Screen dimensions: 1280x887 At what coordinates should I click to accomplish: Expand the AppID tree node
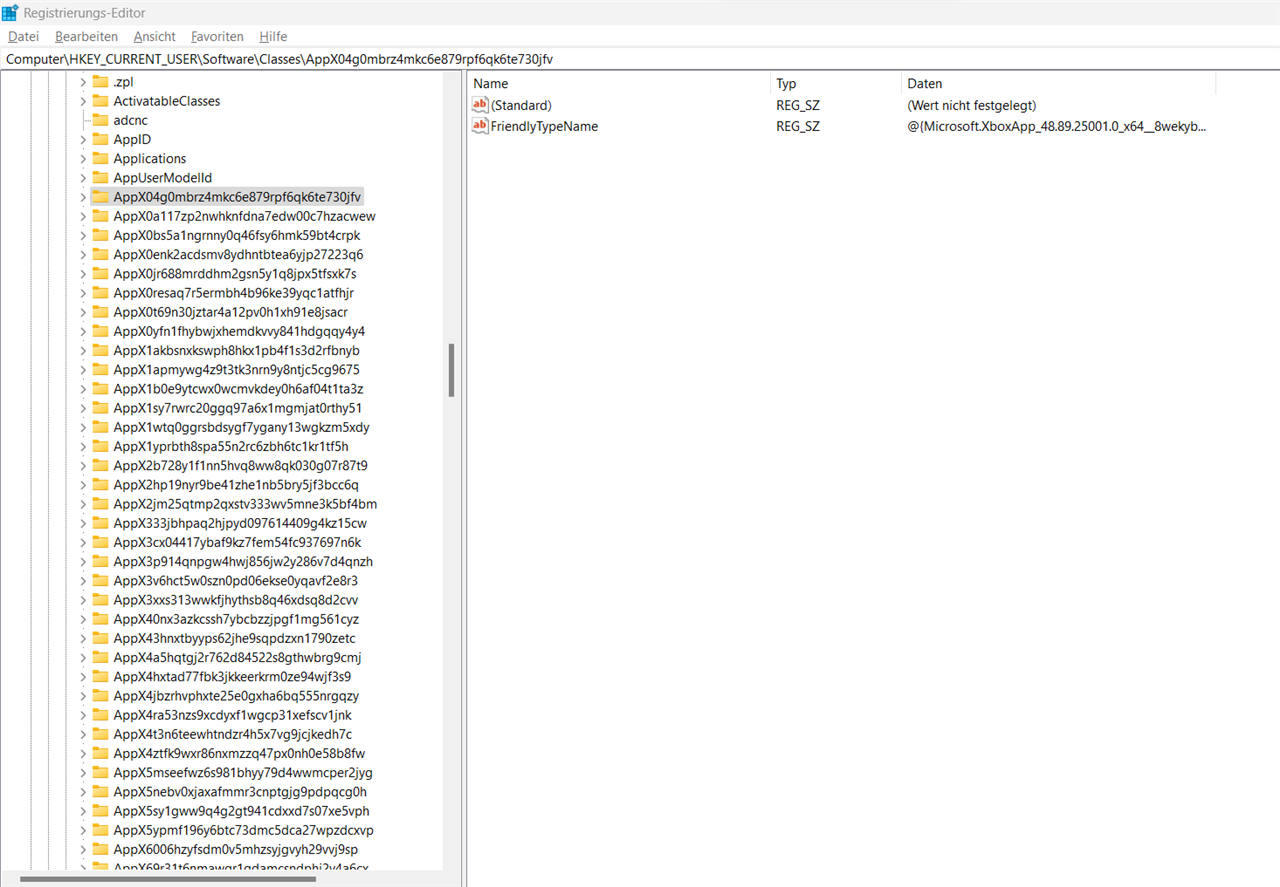tap(83, 140)
